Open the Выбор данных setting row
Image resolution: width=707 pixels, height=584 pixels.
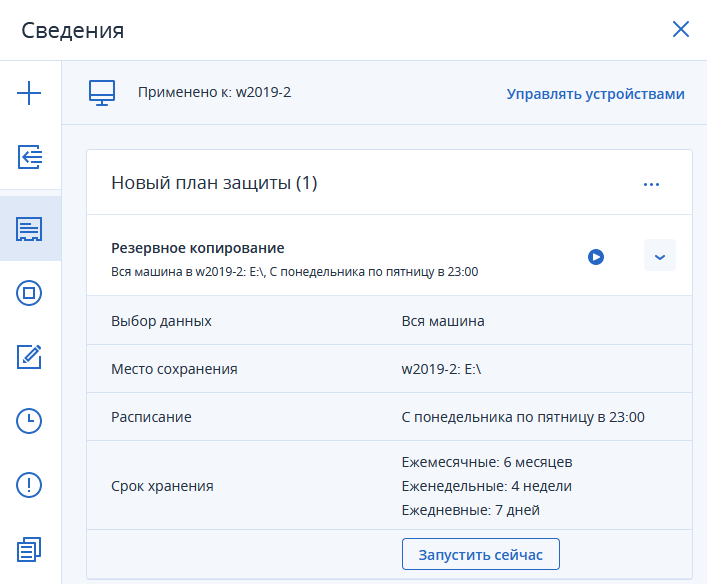[x=389, y=321]
